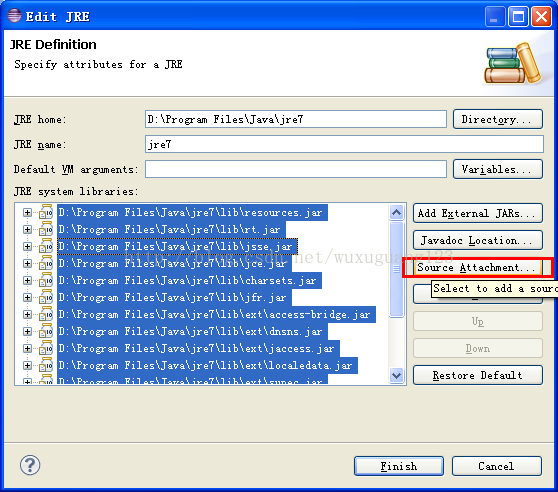Click the library list scroll-down arrow
558x492 pixels.
(x=396, y=375)
